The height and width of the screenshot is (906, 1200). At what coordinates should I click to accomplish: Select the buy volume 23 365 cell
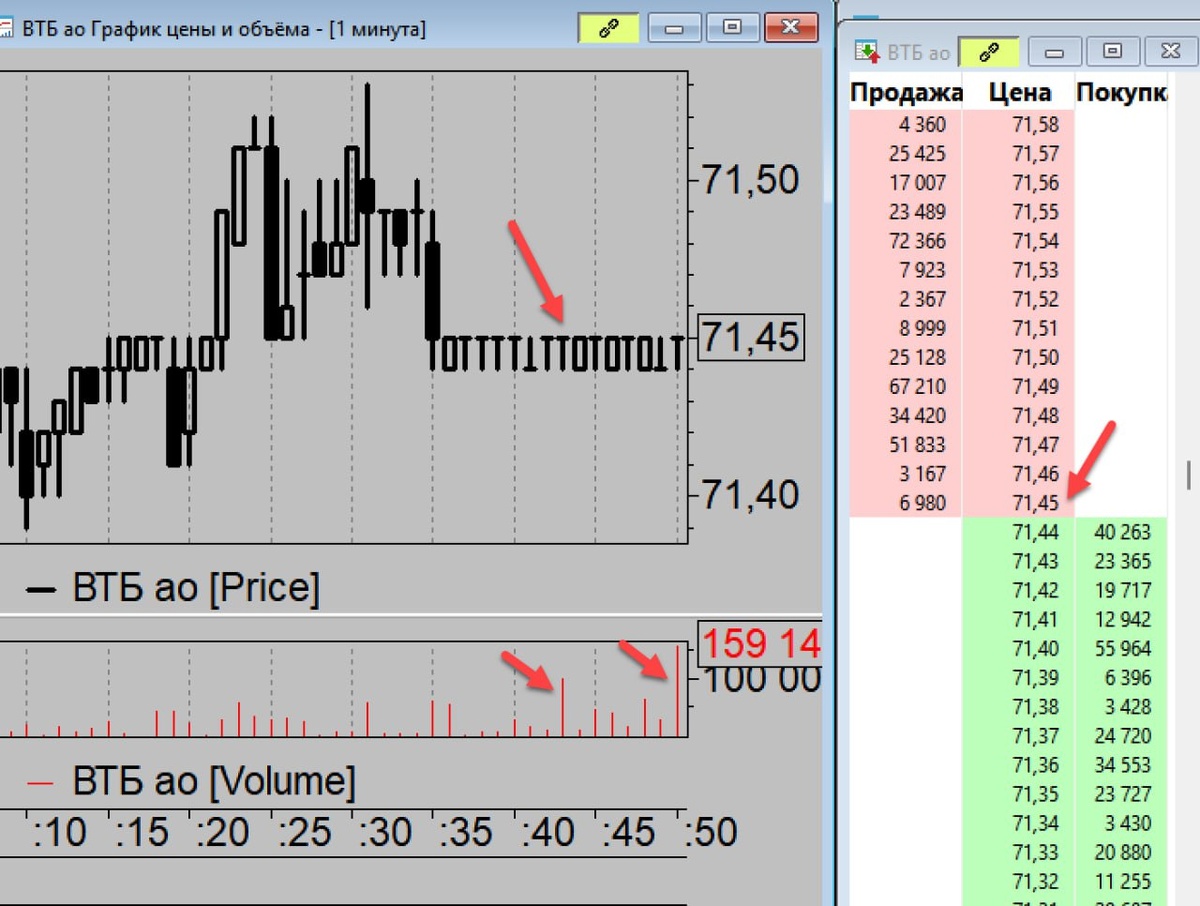[x=1122, y=561]
